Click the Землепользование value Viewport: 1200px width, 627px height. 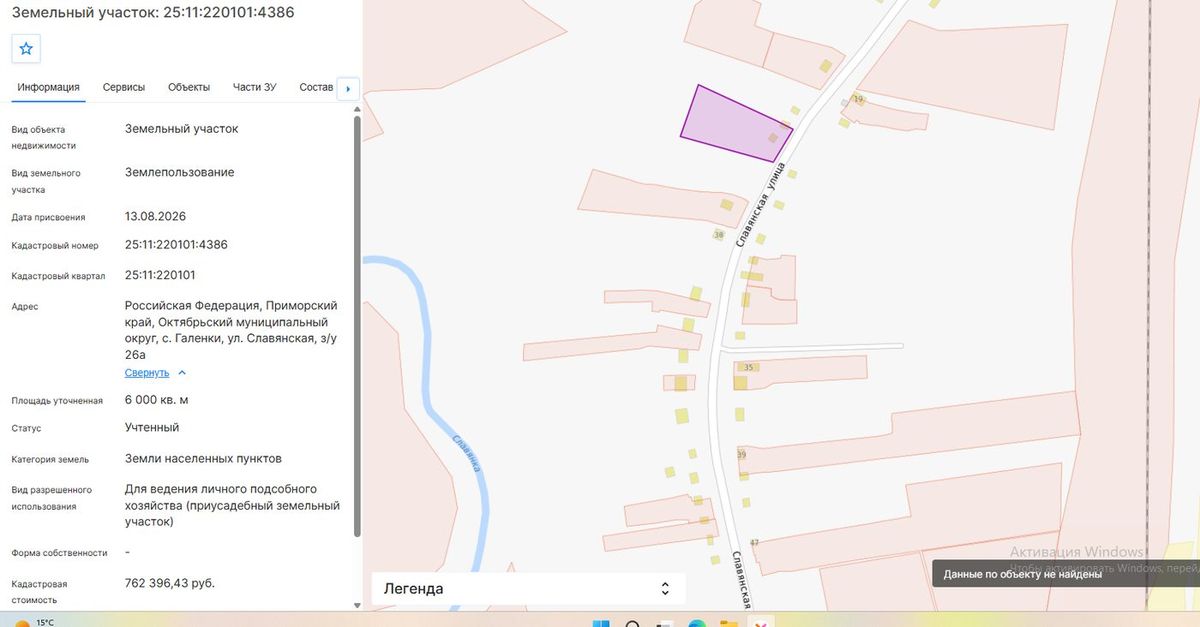(x=180, y=172)
